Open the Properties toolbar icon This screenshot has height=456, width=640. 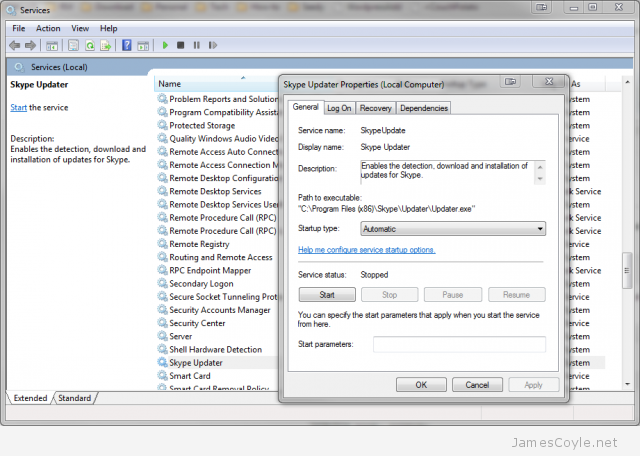click(x=73, y=45)
